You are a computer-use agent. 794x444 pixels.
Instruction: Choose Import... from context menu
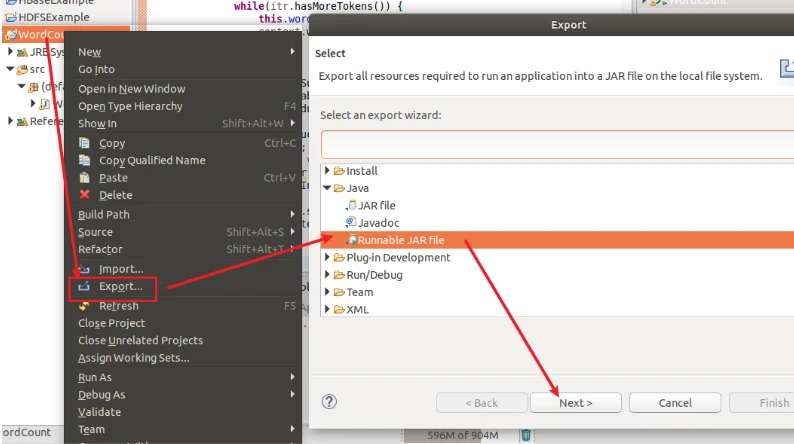(x=120, y=269)
